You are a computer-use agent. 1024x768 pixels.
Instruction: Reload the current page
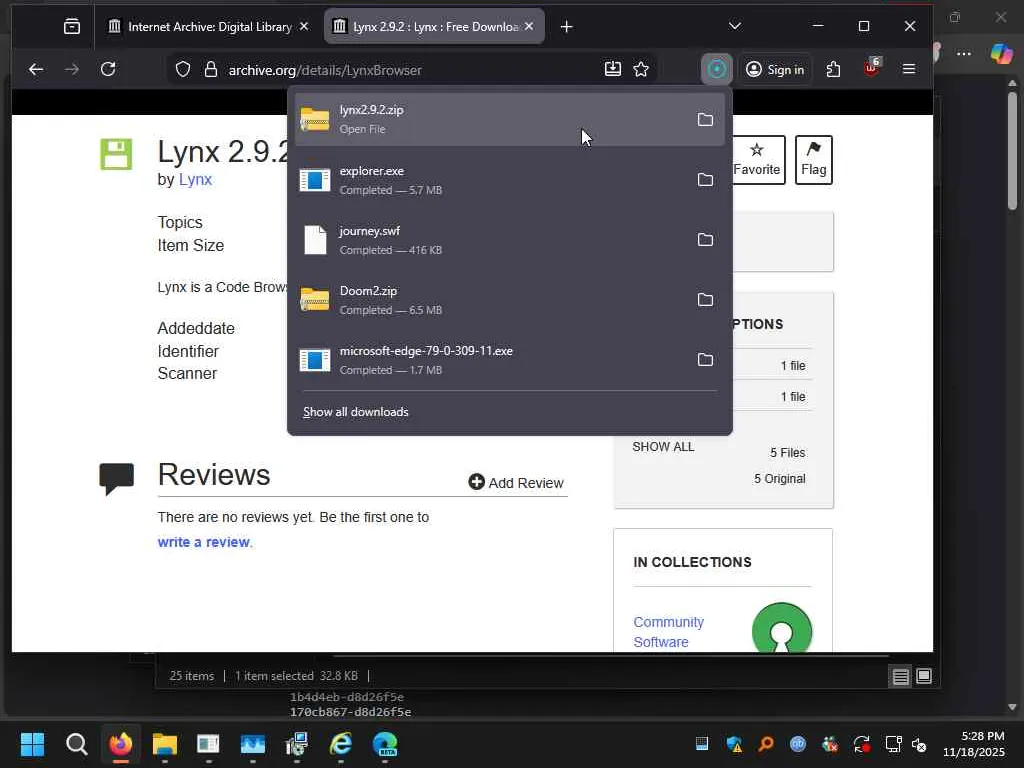(108, 69)
